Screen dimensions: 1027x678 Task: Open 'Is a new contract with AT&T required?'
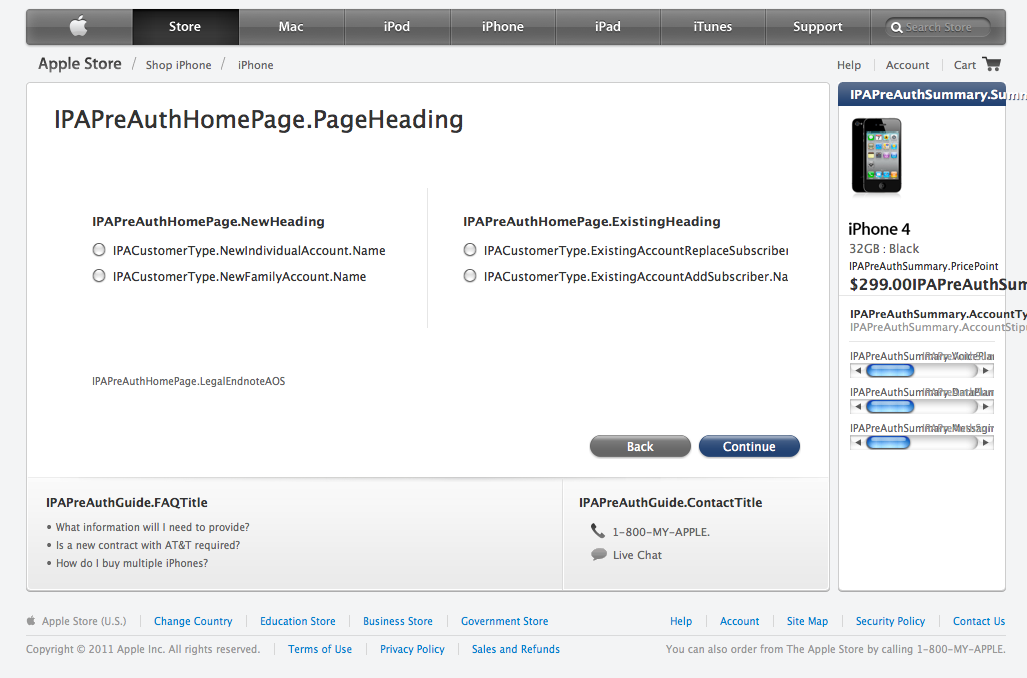[x=148, y=545]
